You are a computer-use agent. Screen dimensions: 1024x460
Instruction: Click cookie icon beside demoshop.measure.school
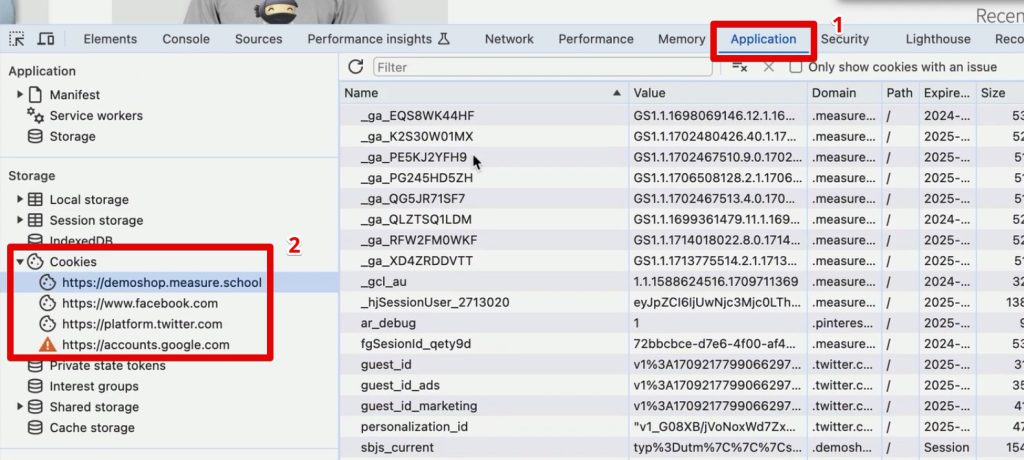[x=48, y=282]
